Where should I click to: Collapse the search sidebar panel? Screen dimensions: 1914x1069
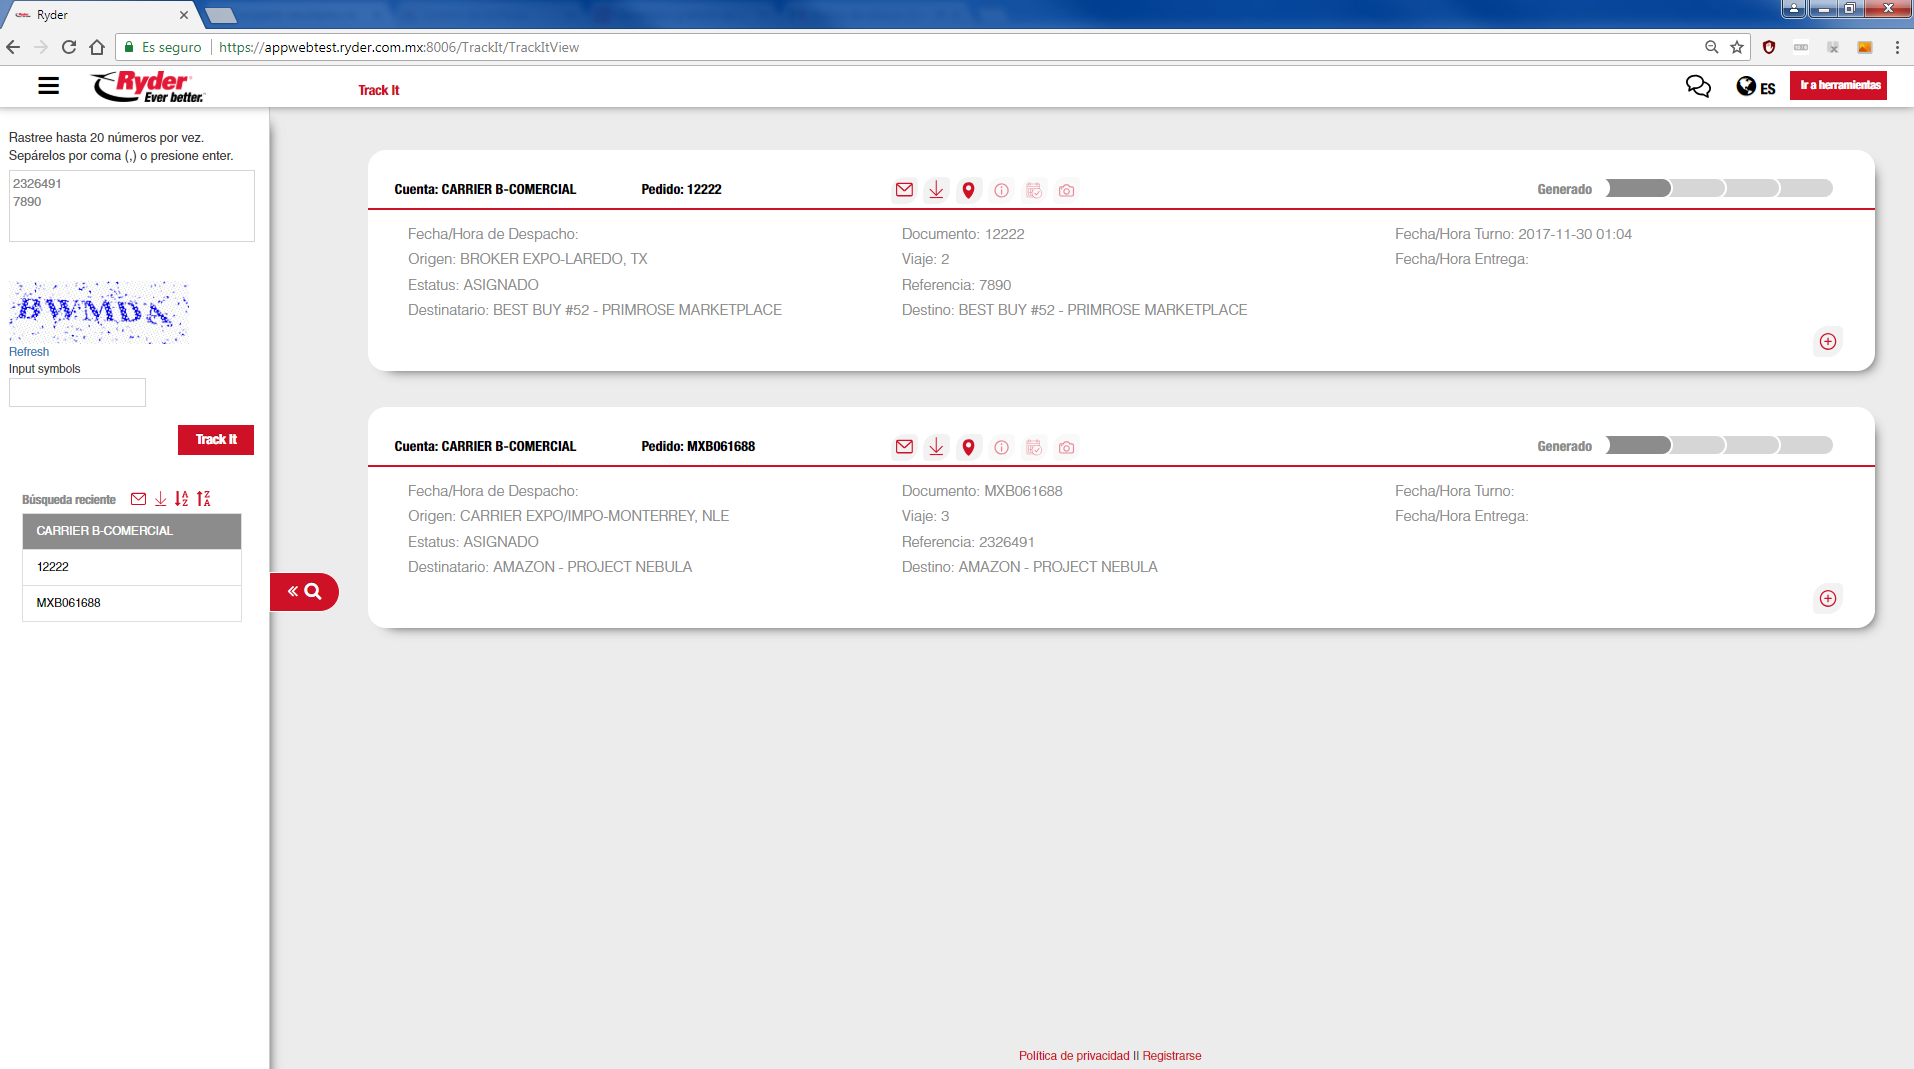tap(304, 591)
